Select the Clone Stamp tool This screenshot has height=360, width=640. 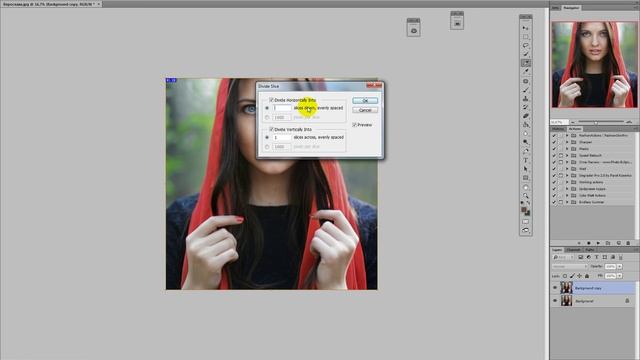tap(526, 98)
